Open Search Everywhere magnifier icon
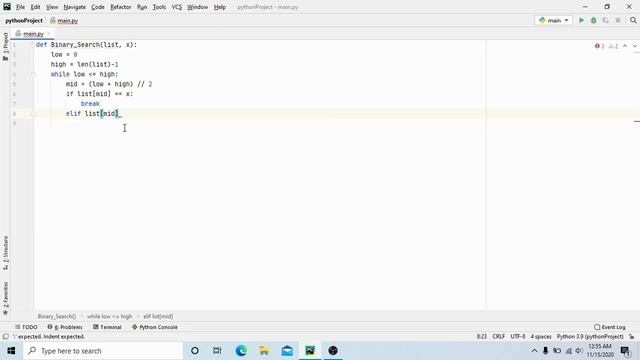640x360 pixels. tap(633, 20)
